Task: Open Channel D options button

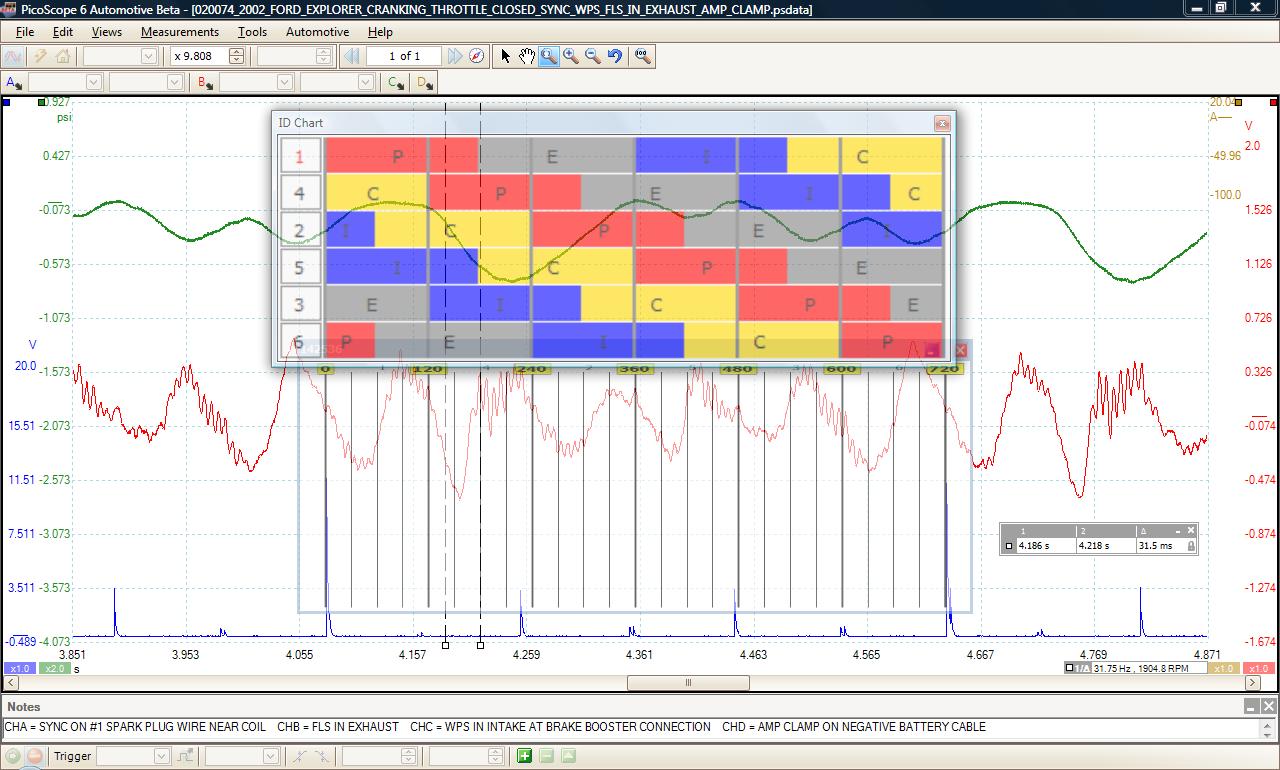Action: [x=425, y=82]
